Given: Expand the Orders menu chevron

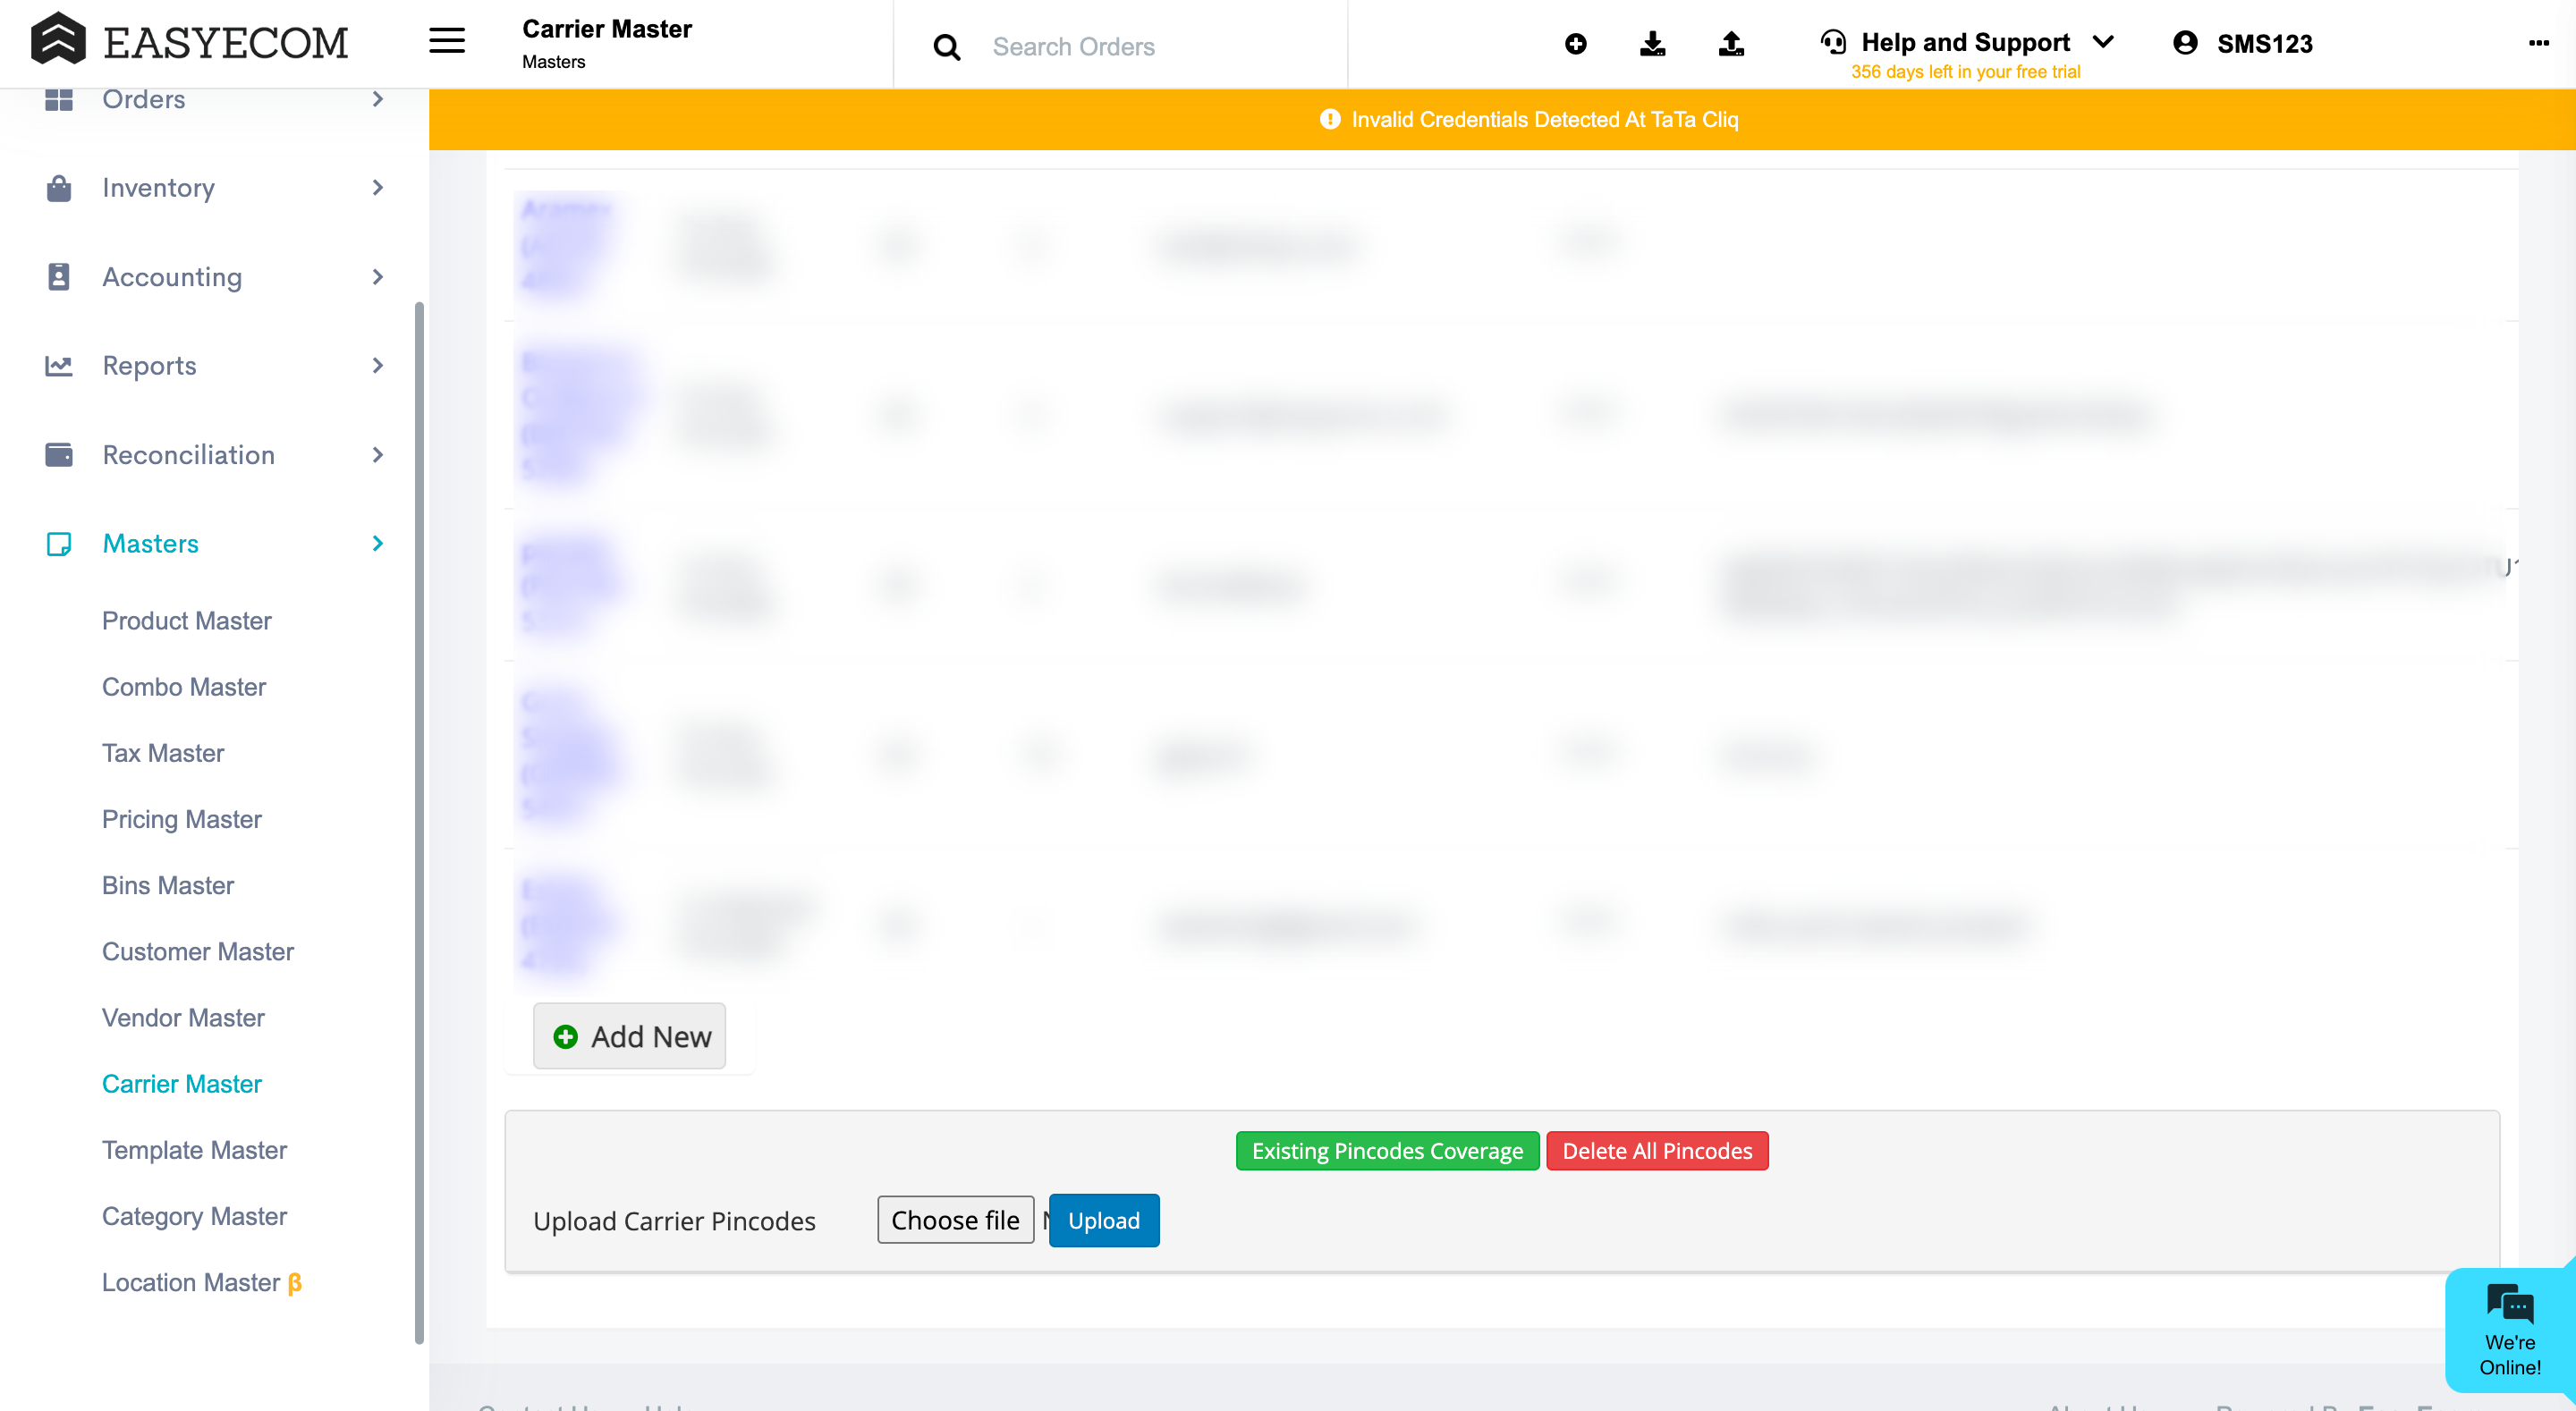Looking at the screenshot, I should coord(378,99).
